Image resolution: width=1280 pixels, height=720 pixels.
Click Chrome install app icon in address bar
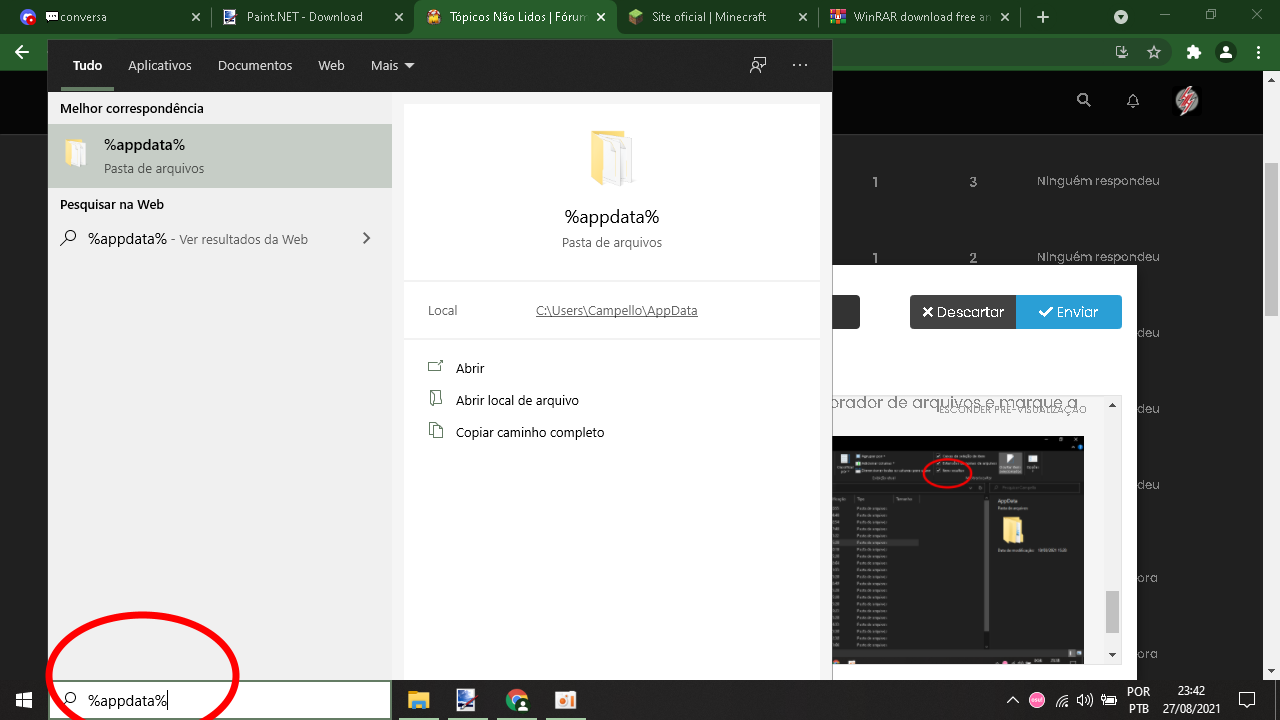point(1122,52)
